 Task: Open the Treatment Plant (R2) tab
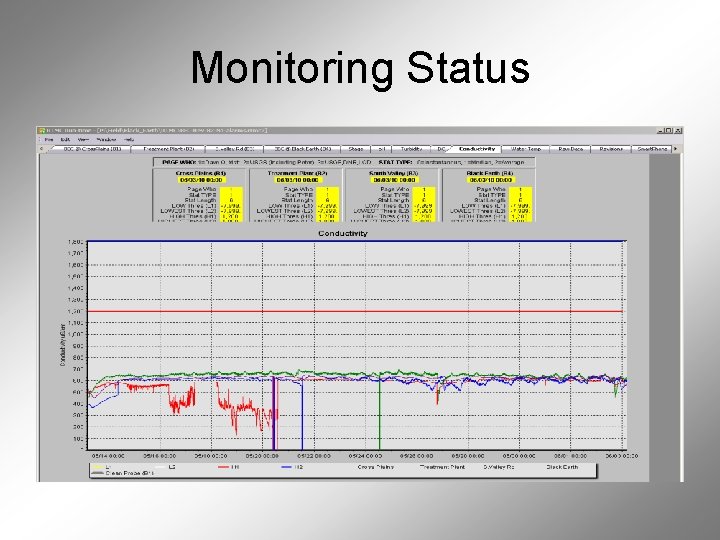click(169, 149)
